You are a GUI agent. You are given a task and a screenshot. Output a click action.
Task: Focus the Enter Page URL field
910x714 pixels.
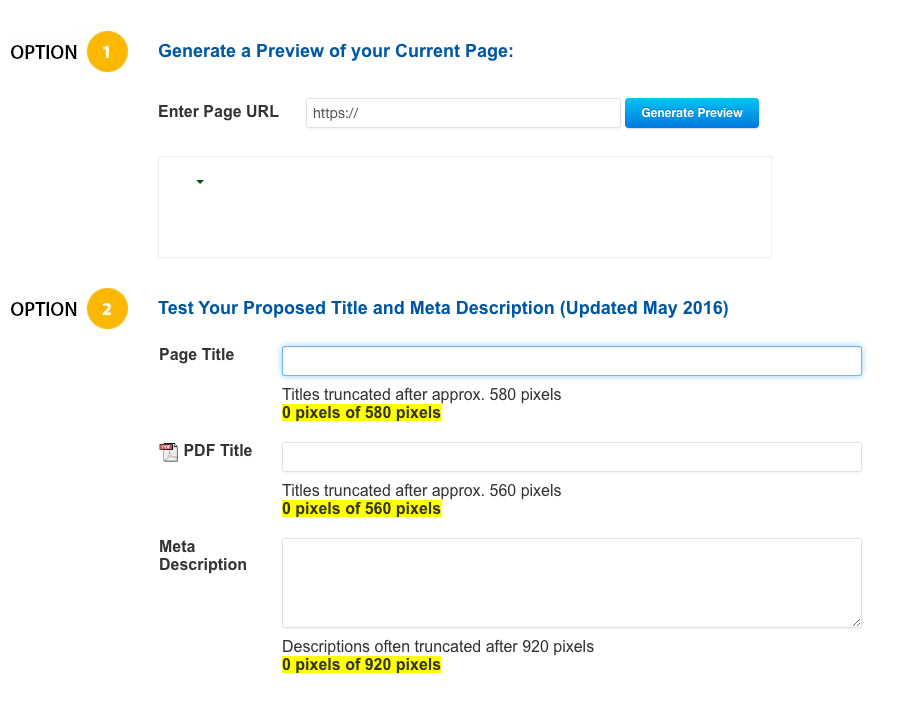coord(463,113)
